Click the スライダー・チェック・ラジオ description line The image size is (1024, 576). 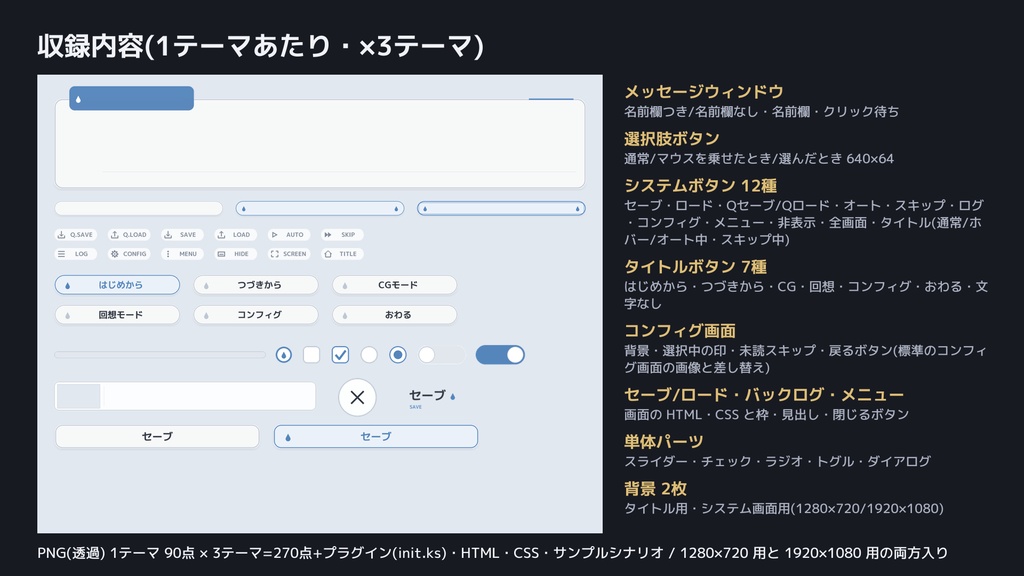[x=777, y=462]
